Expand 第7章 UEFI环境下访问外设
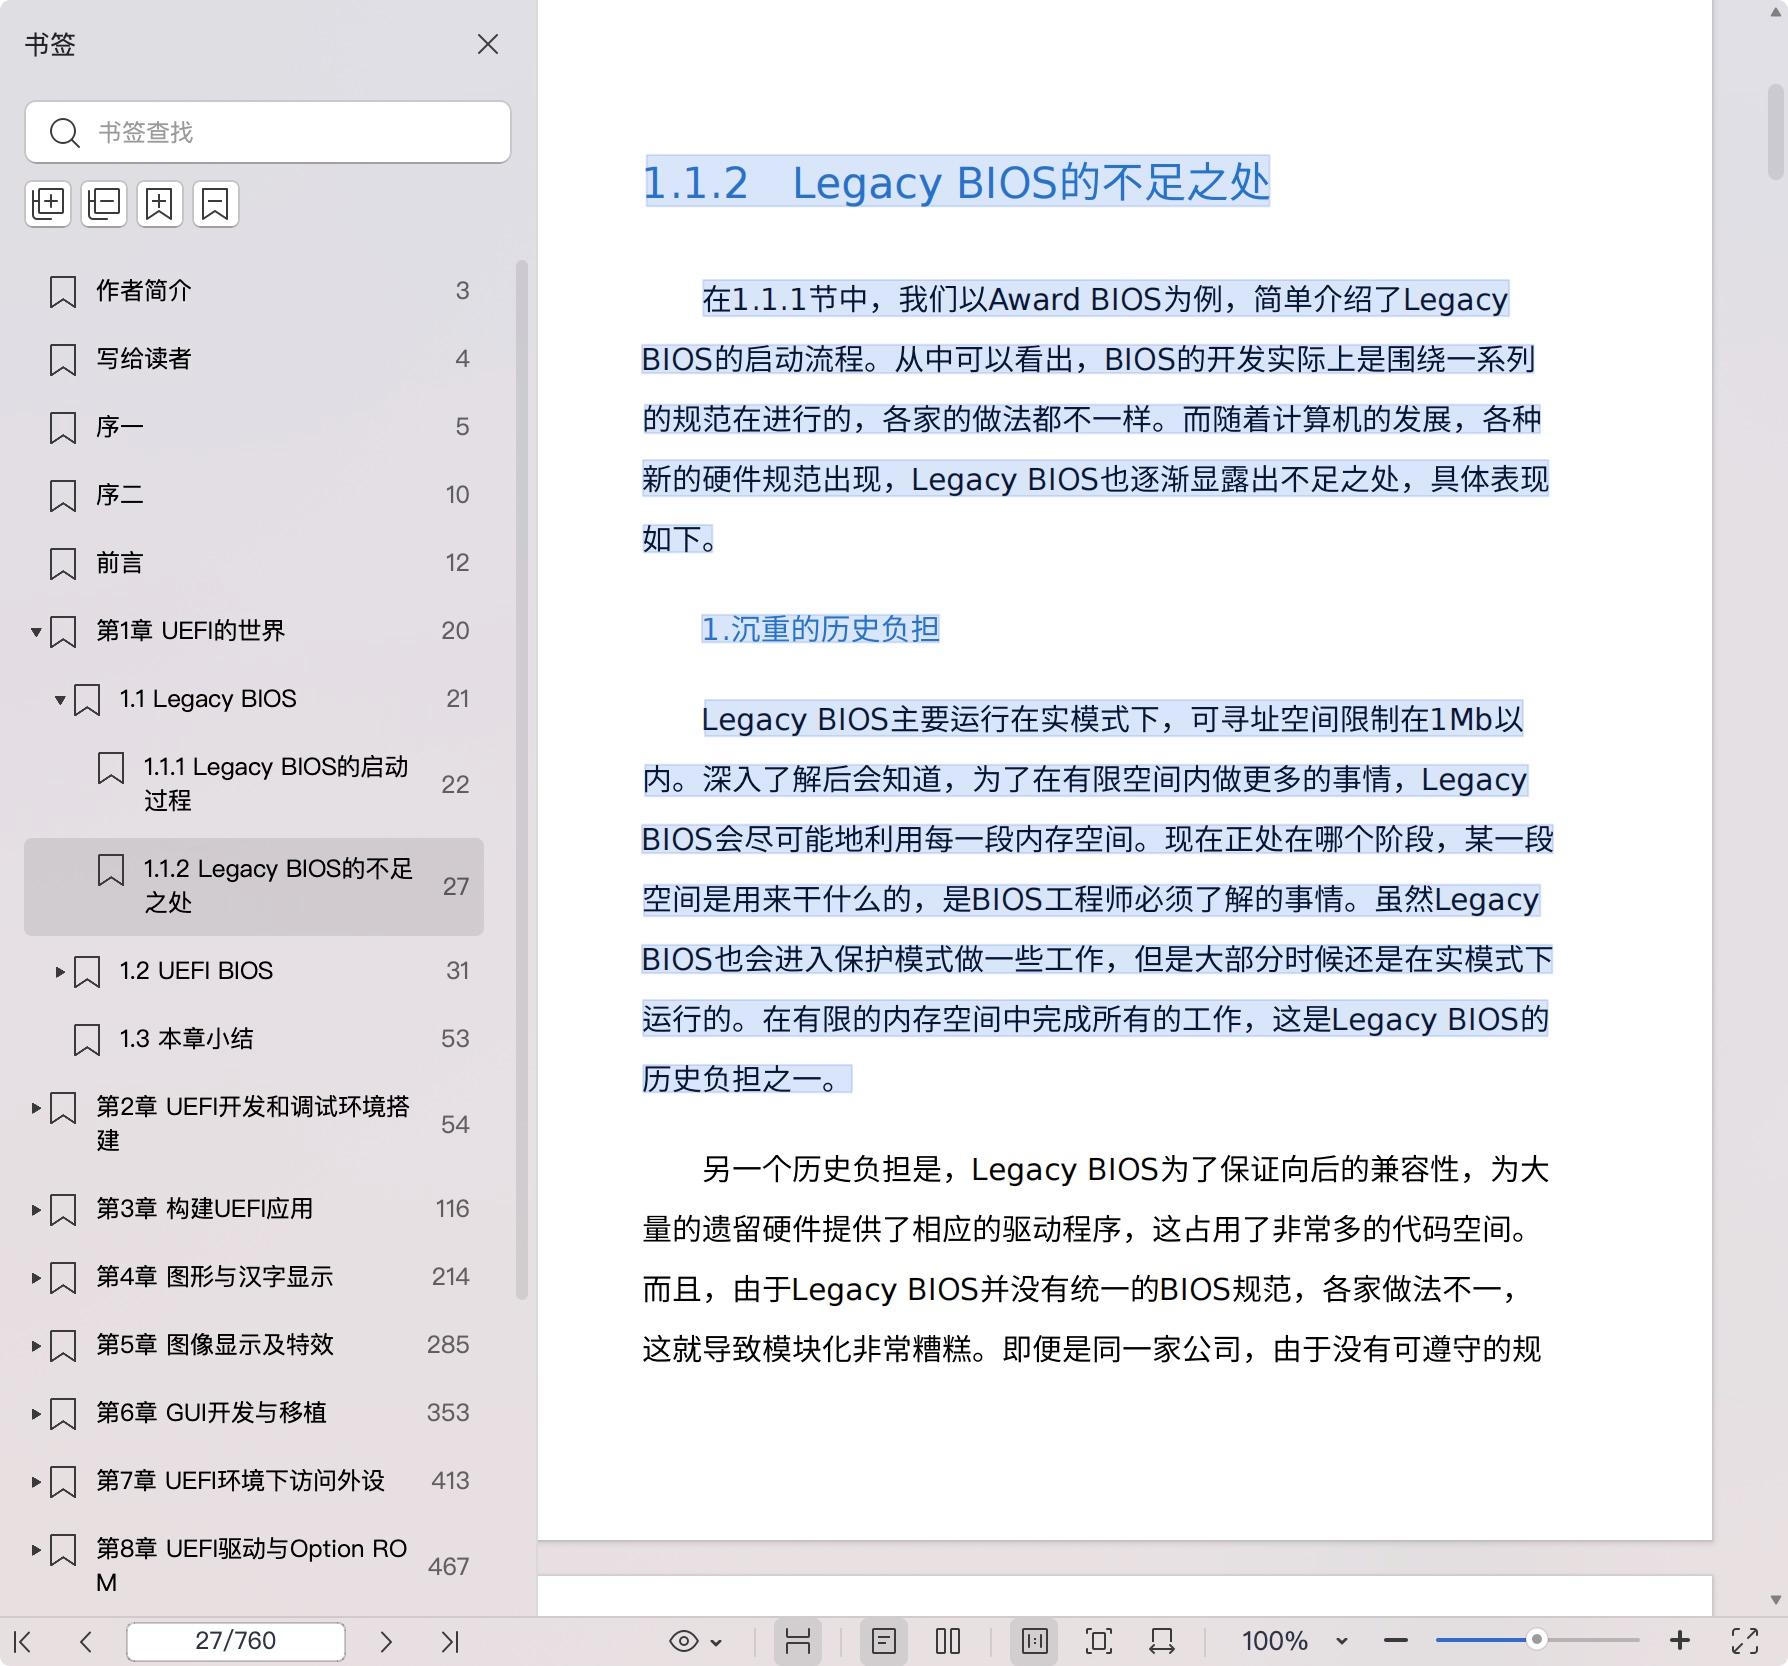Image resolution: width=1788 pixels, height=1666 pixels. (36, 1481)
